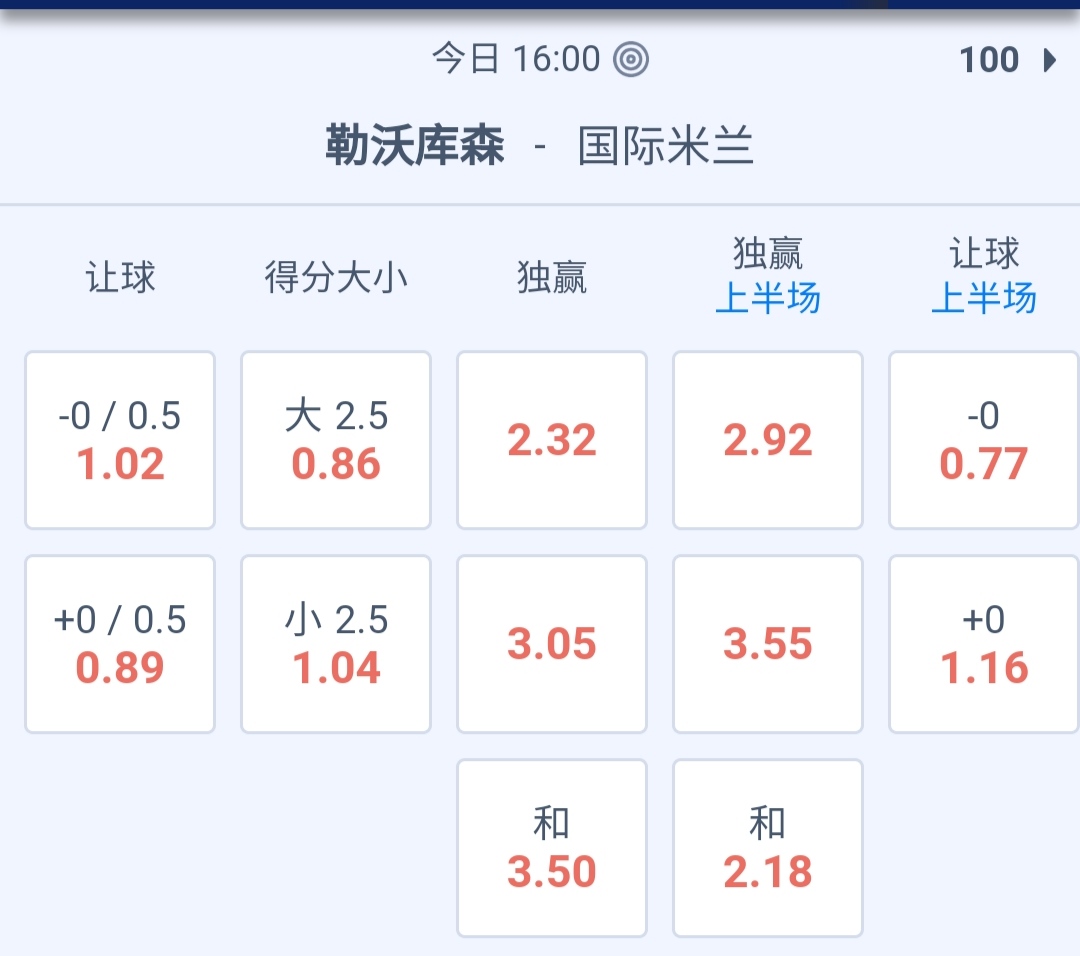This screenshot has width=1080, height=956.
Task: Open the 国际米兰 team name
Action: (666, 147)
